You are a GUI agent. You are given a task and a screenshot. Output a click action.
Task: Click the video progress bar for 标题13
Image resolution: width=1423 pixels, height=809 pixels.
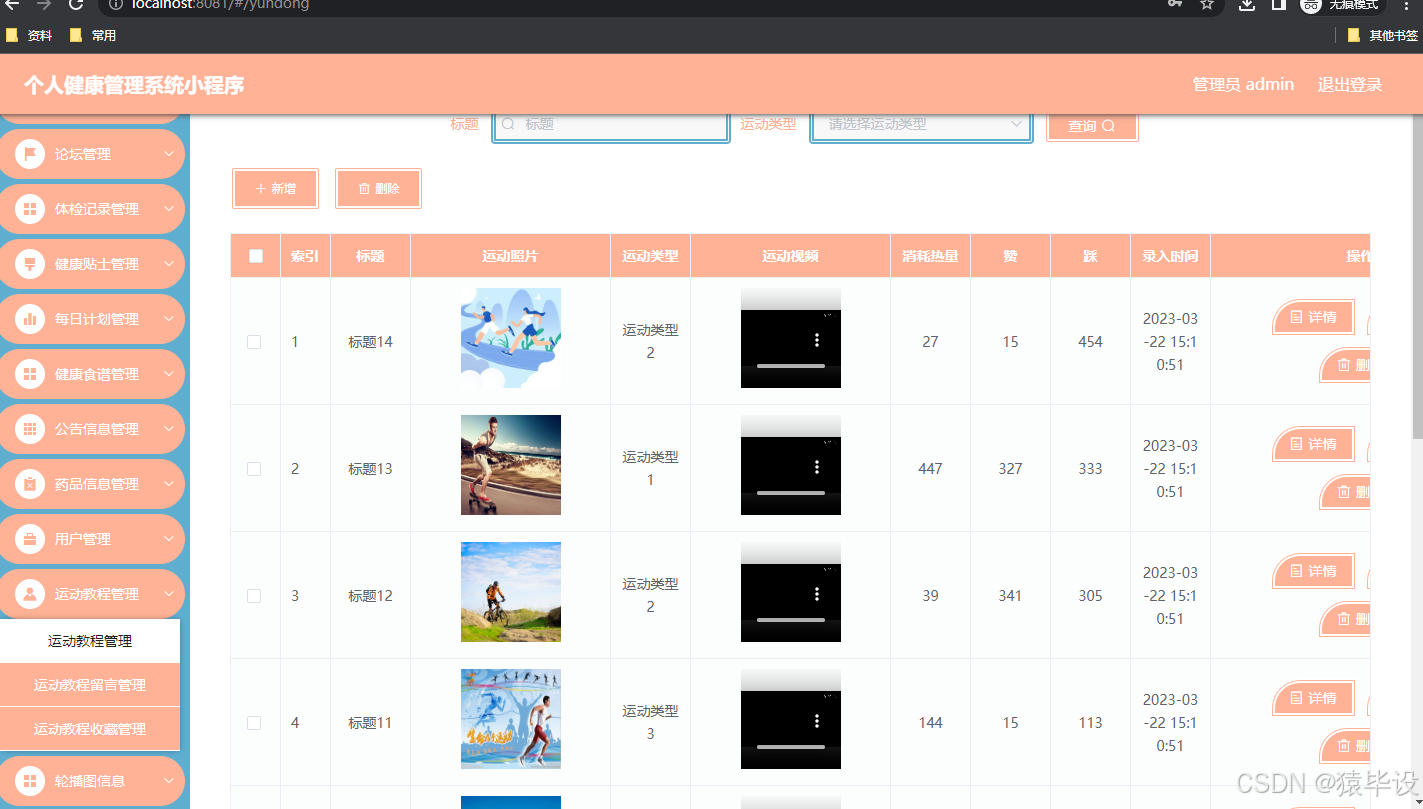click(x=791, y=493)
